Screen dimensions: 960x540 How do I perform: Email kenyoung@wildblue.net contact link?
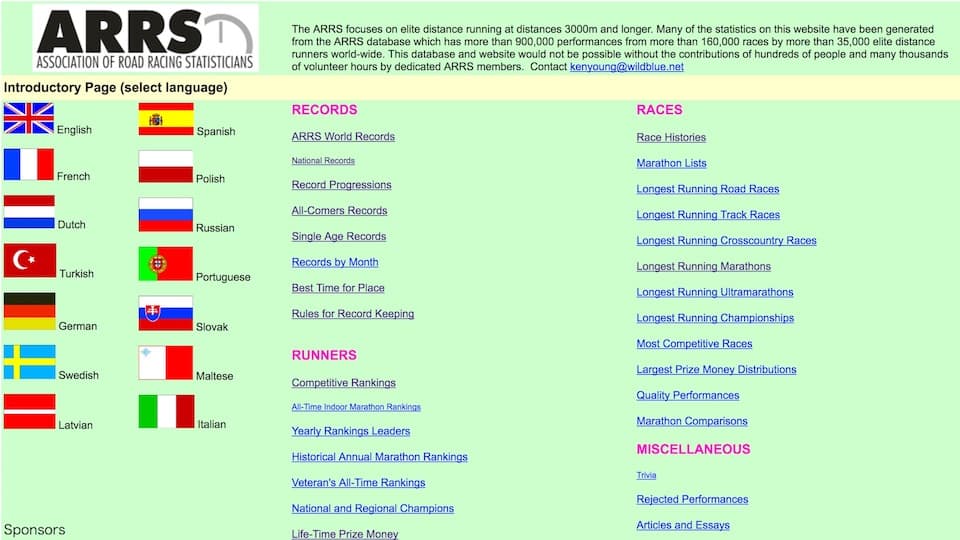[626, 67]
